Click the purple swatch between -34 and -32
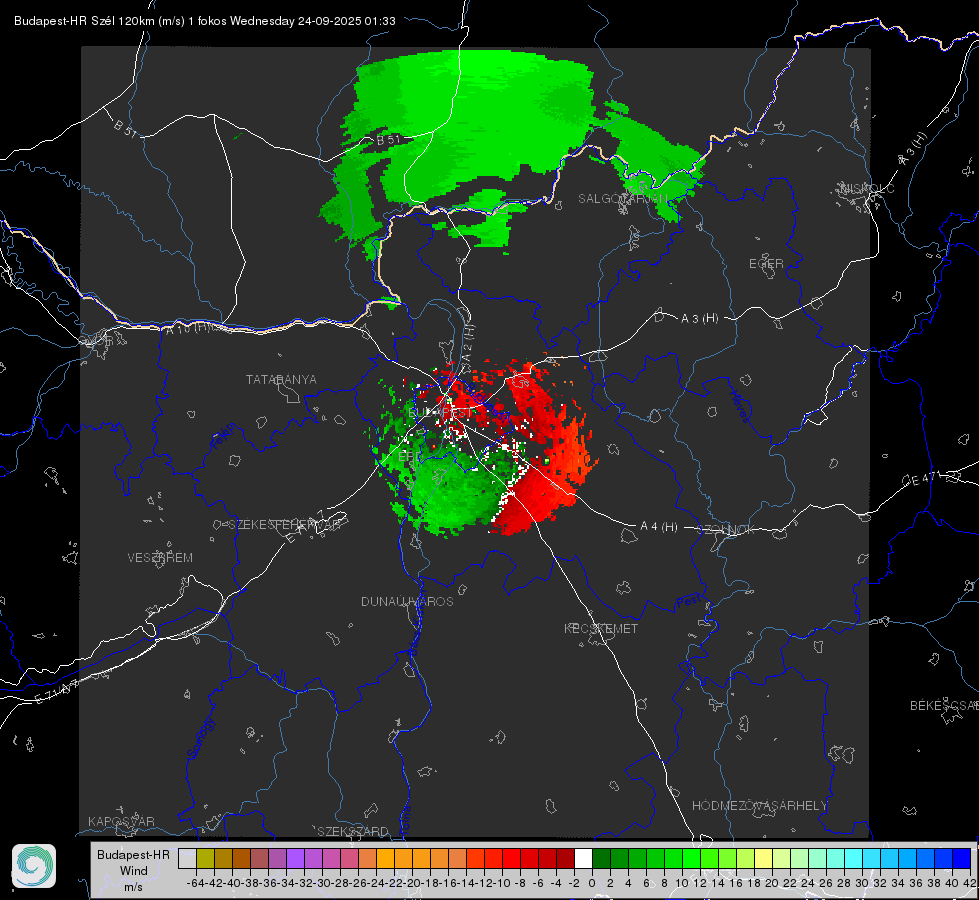The width and height of the screenshot is (979, 900). (295, 859)
